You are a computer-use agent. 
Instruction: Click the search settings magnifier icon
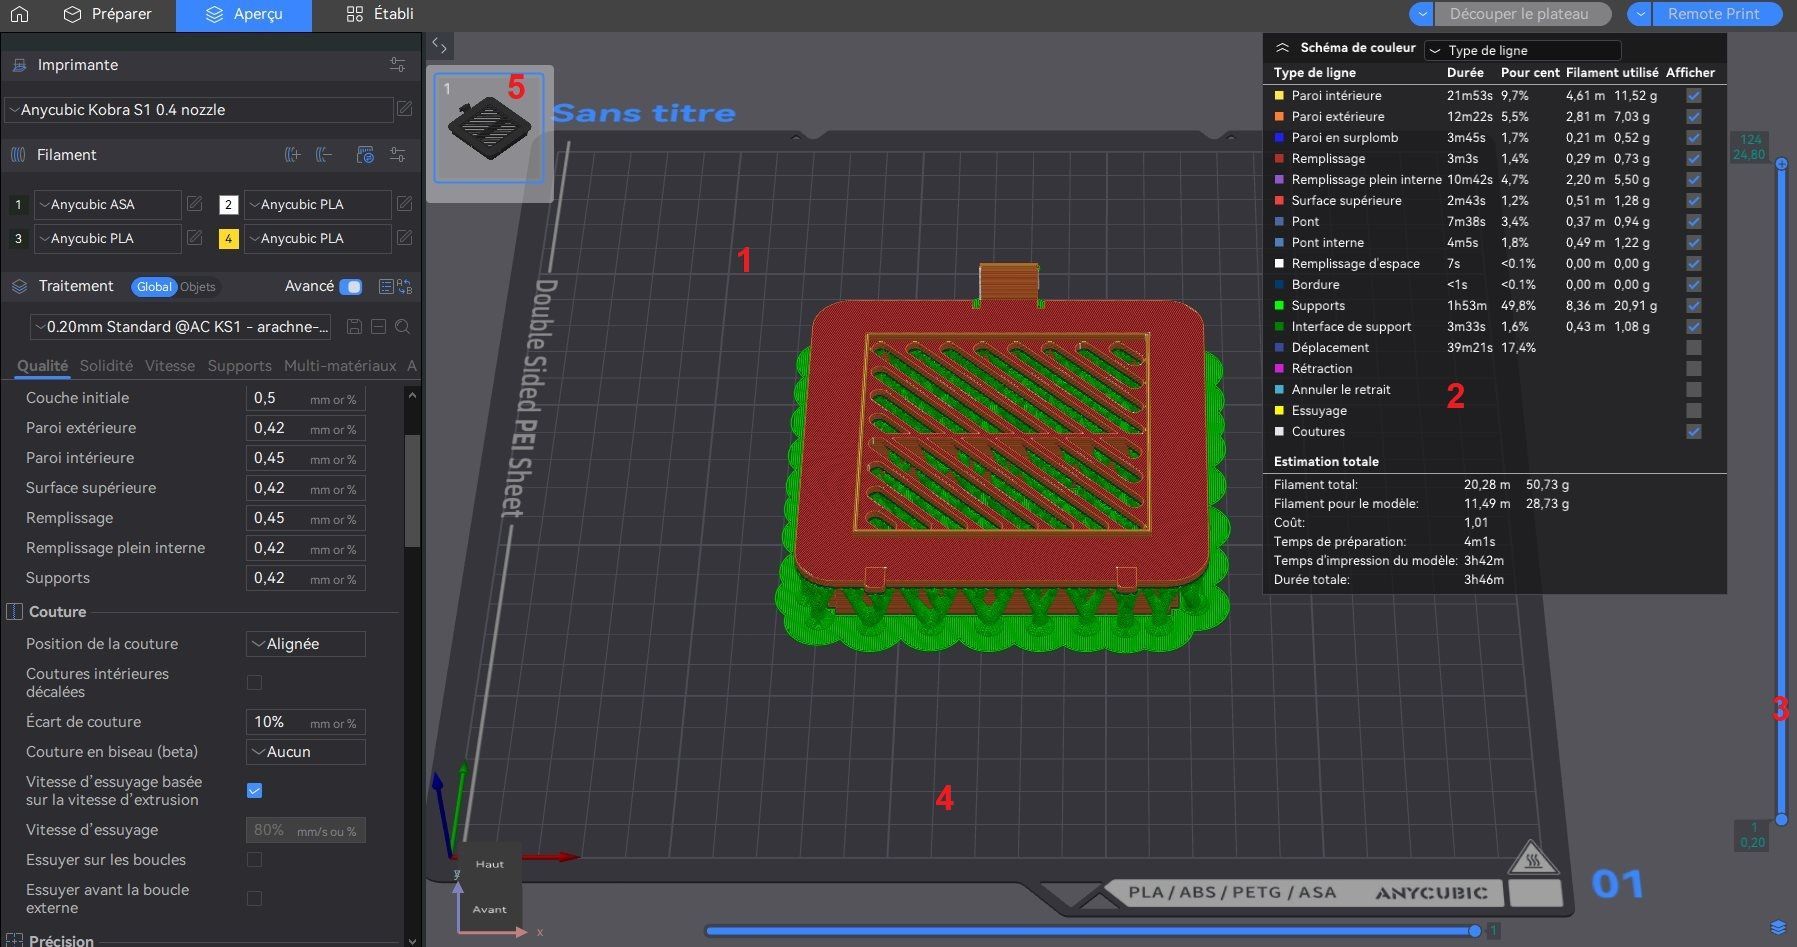point(402,327)
